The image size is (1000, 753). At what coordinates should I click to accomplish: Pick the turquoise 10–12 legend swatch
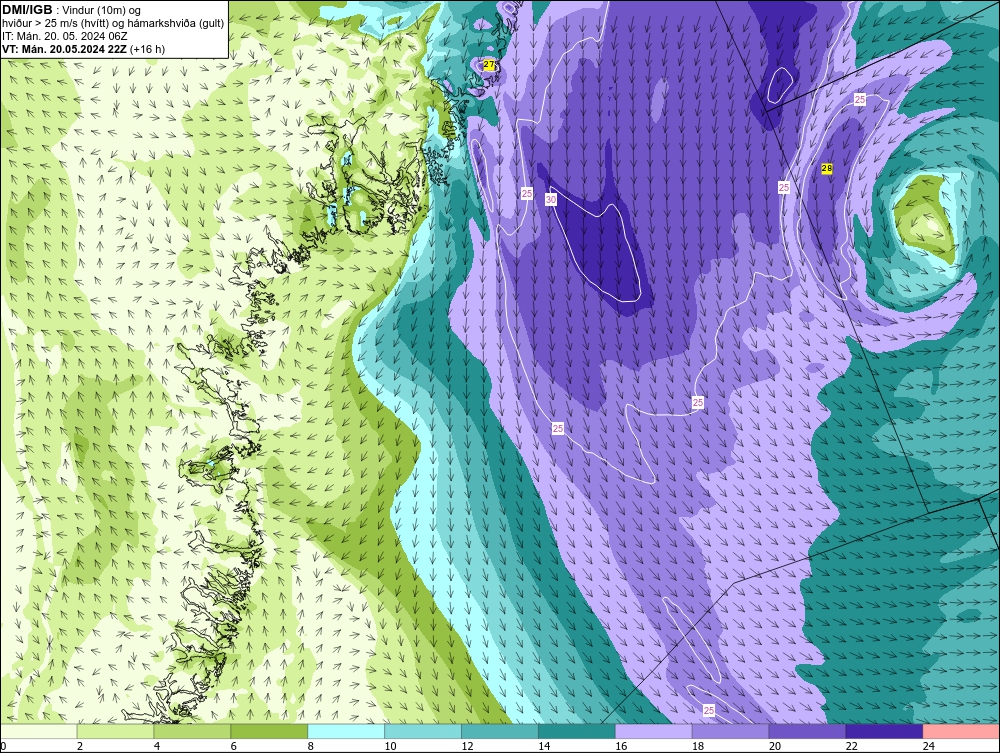[423, 731]
